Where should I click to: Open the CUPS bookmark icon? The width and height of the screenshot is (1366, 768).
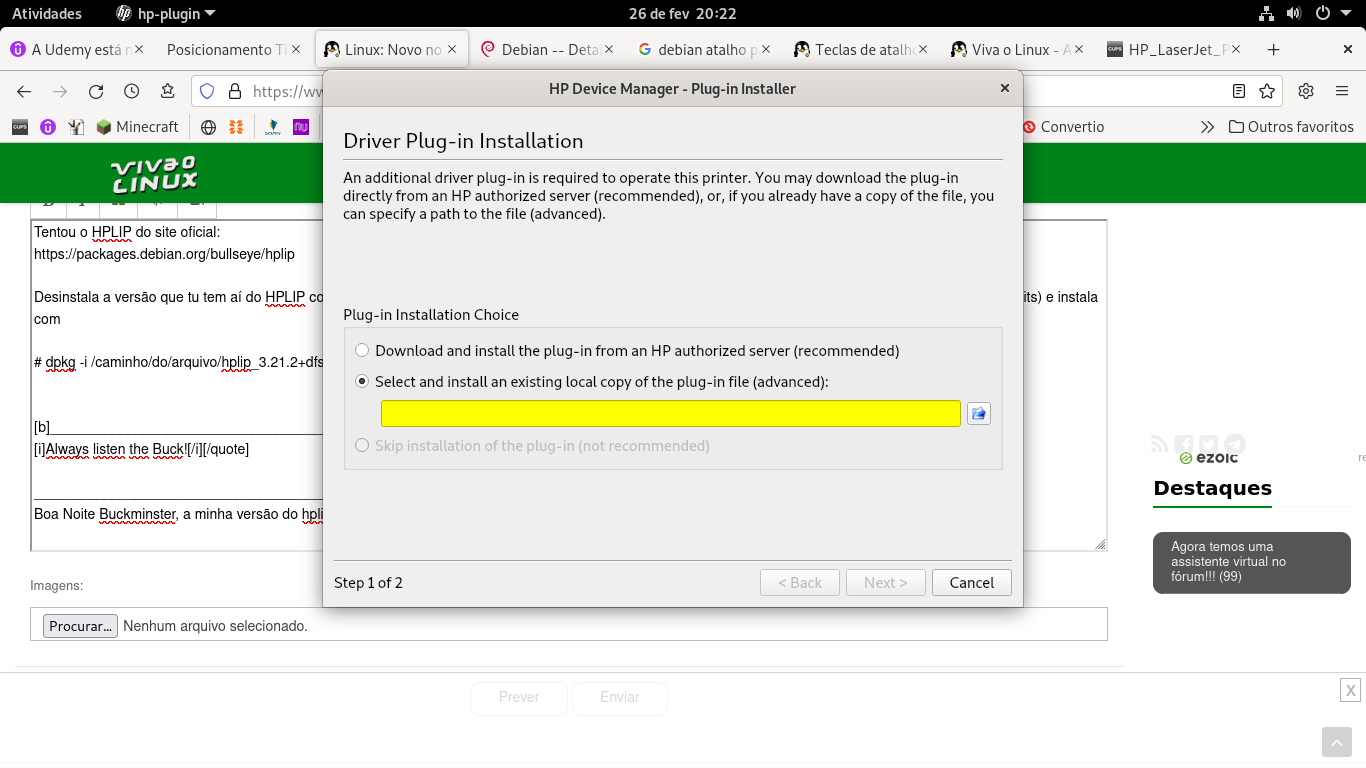tap(20, 127)
